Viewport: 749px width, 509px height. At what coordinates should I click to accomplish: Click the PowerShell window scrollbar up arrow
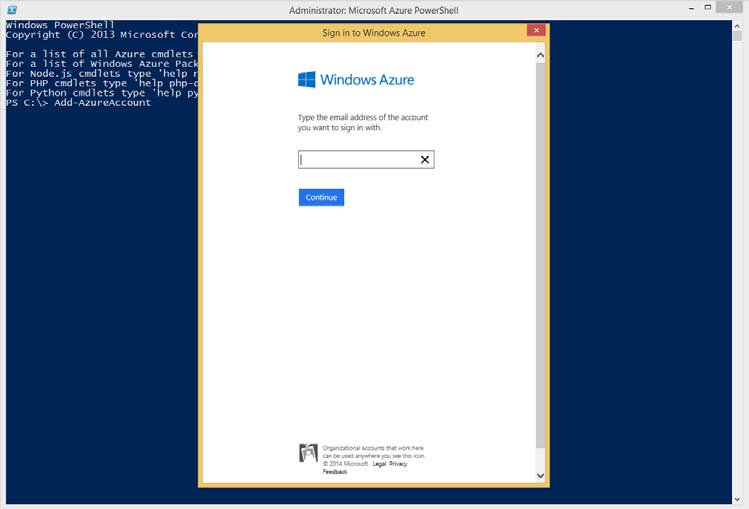pos(736,25)
